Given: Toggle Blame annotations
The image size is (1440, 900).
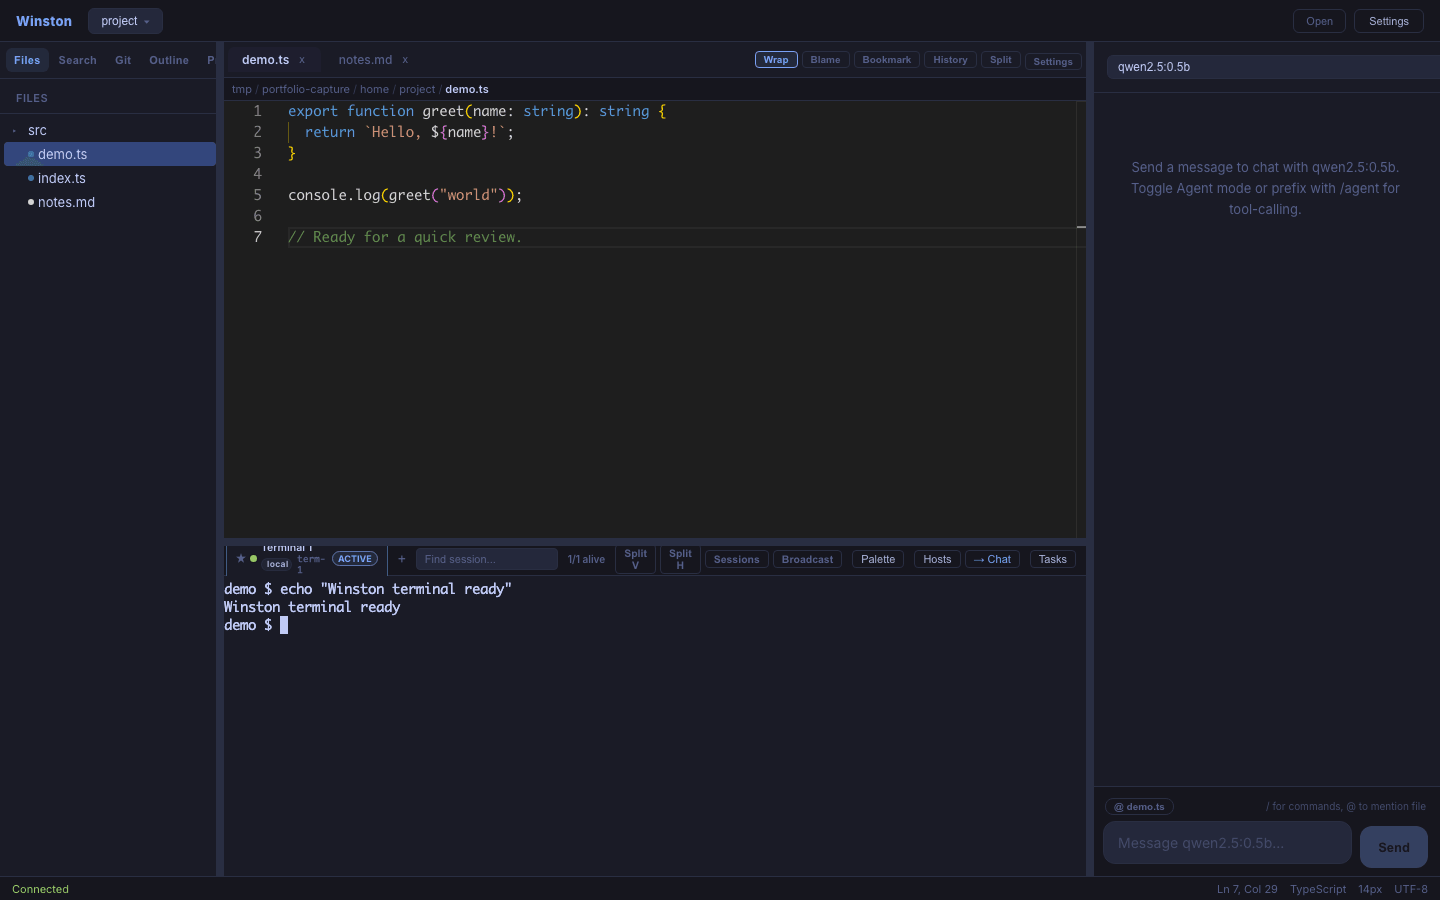Looking at the screenshot, I should tap(825, 60).
